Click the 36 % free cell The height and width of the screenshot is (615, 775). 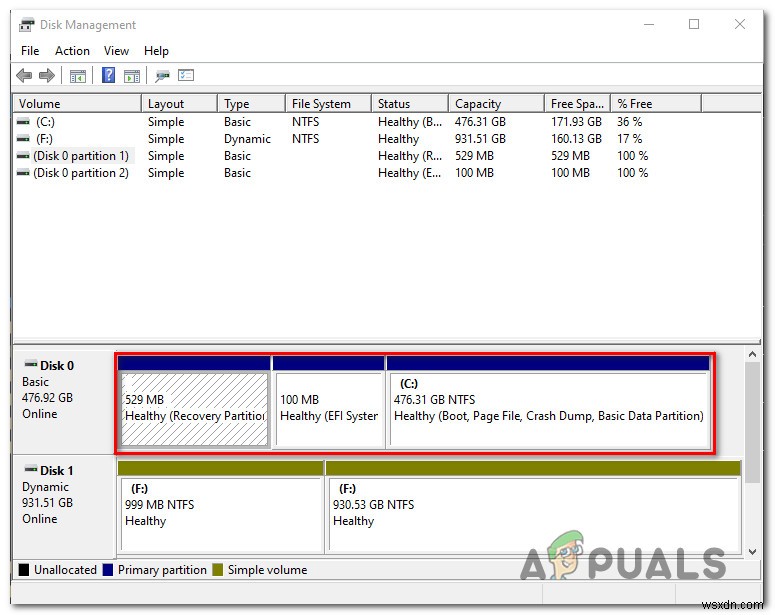click(x=629, y=122)
